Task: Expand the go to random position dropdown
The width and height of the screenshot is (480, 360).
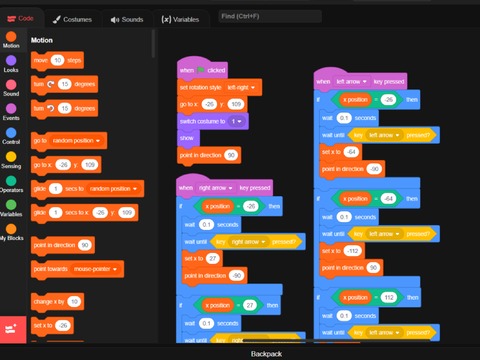Action: pos(76,141)
